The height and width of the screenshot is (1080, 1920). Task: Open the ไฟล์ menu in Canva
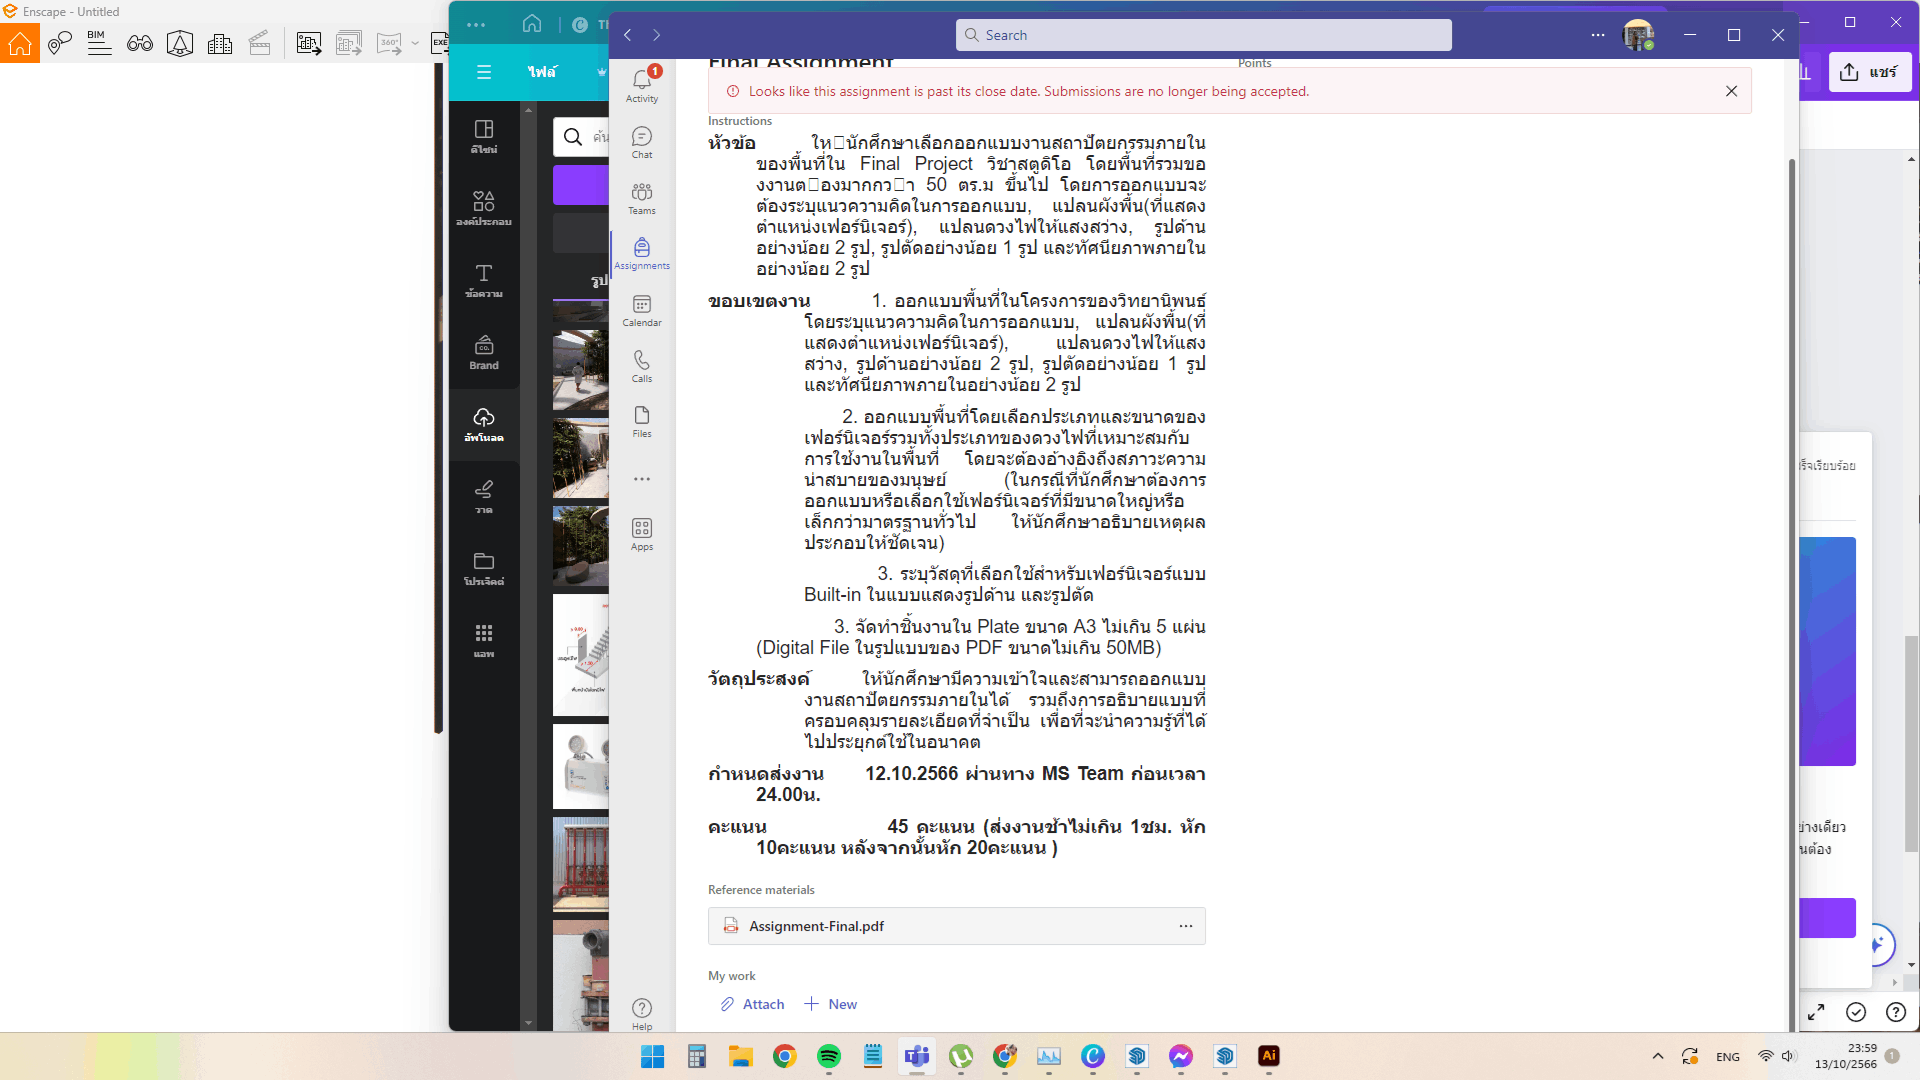pyautogui.click(x=542, y=72)
